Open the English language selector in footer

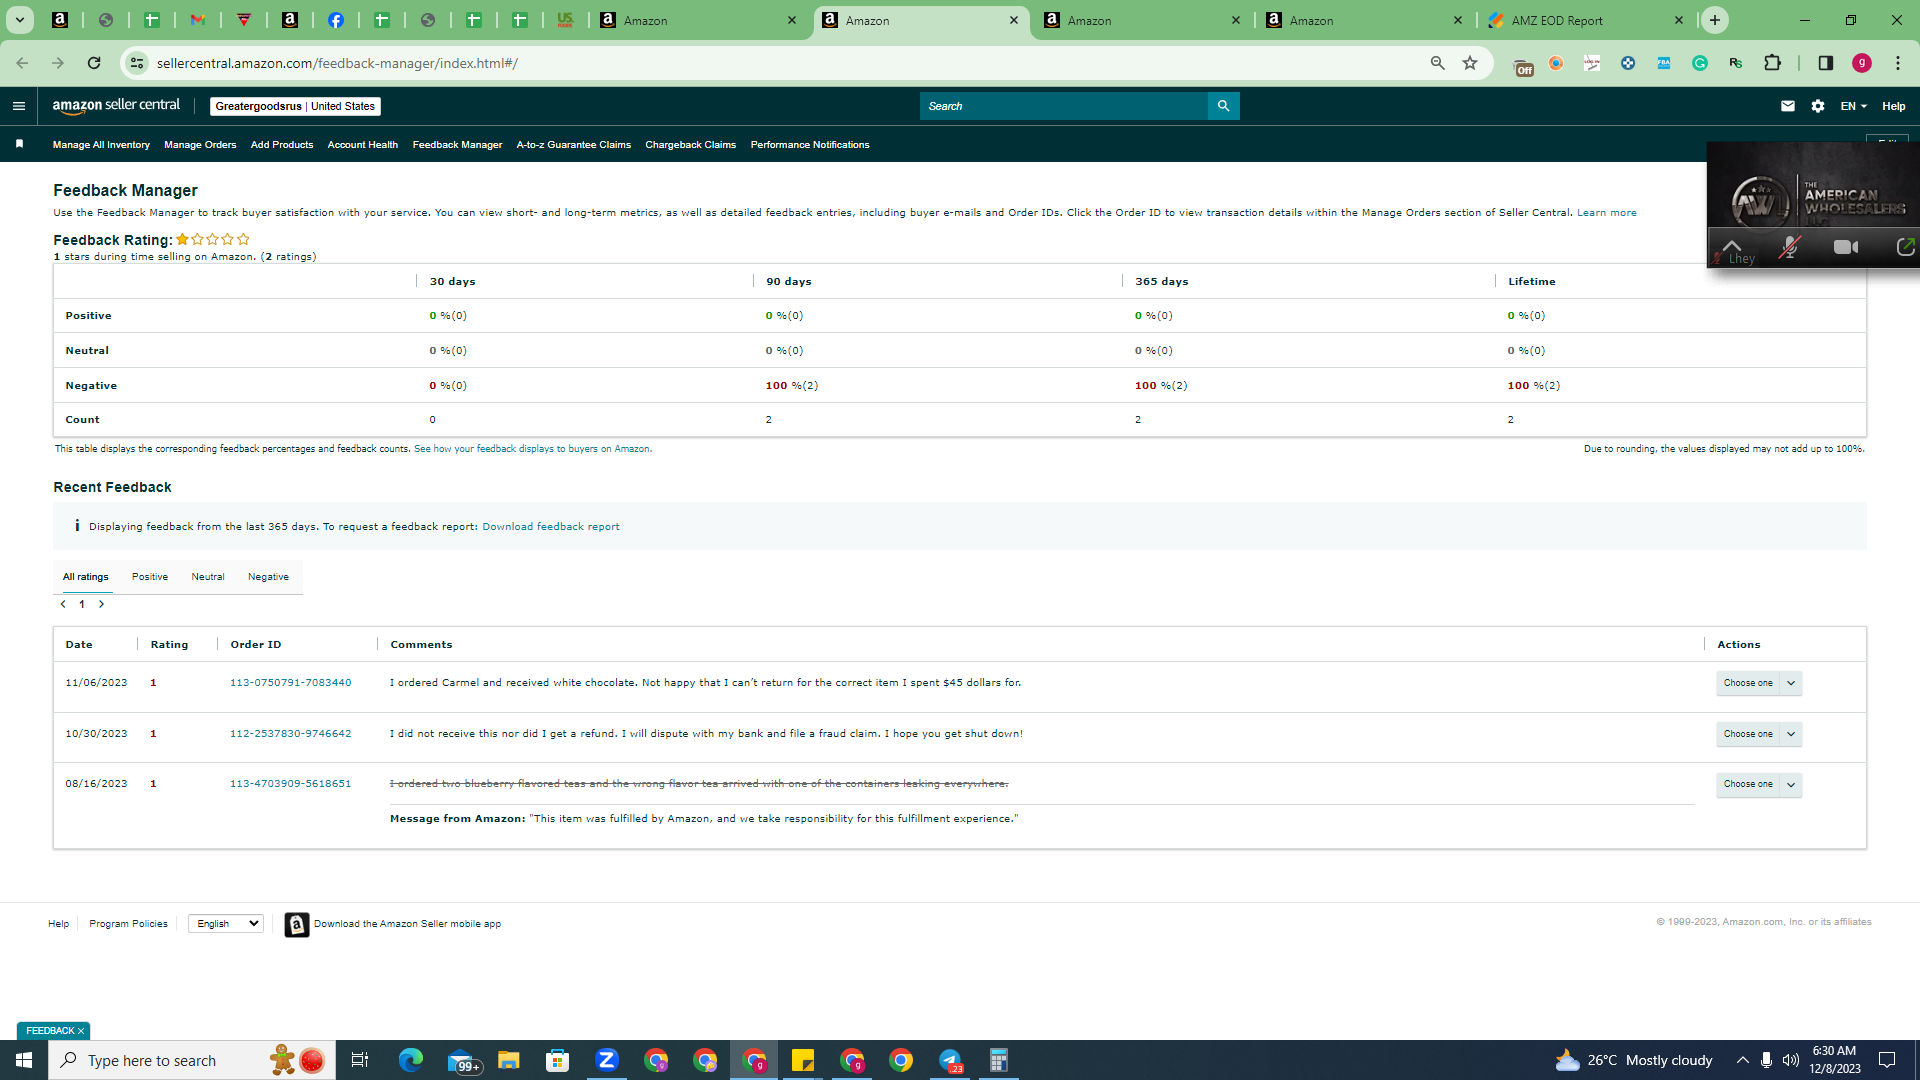coord(226,923)
